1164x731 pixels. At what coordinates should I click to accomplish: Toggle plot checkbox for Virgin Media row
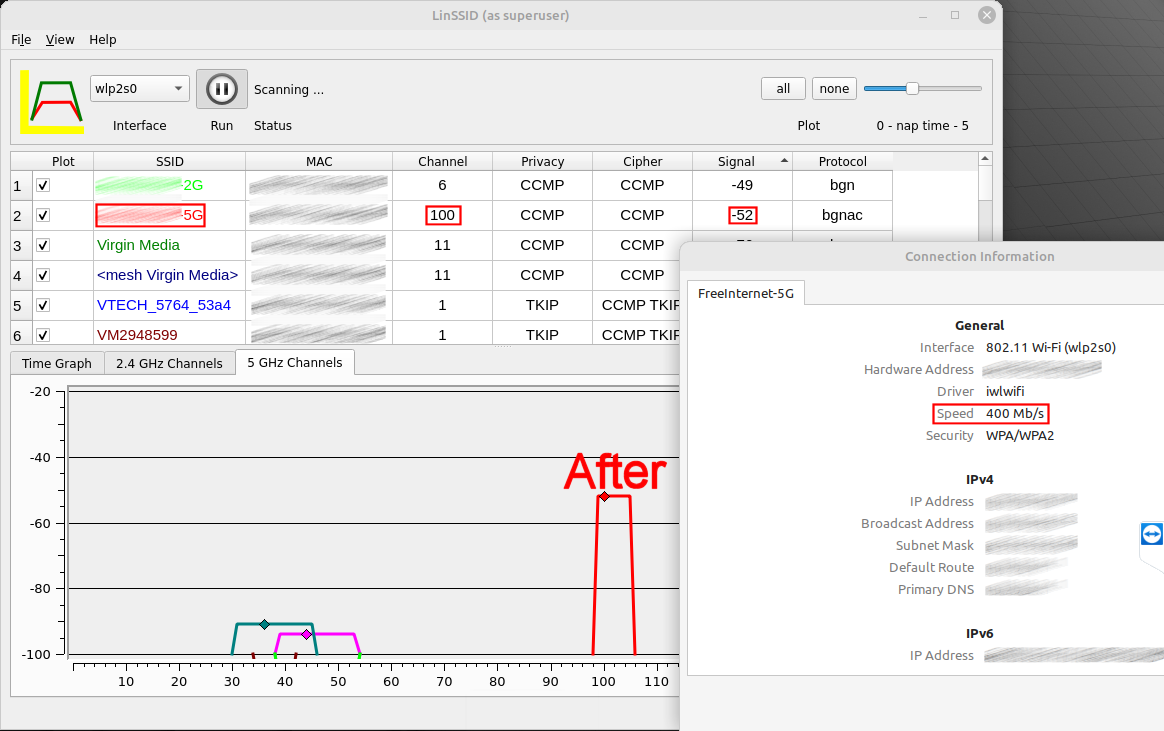(43, 245)
